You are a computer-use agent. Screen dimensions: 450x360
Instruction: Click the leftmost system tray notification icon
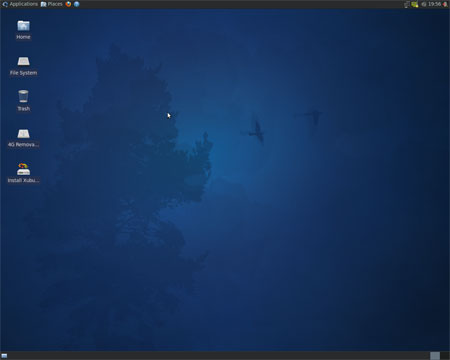point(407,4)
